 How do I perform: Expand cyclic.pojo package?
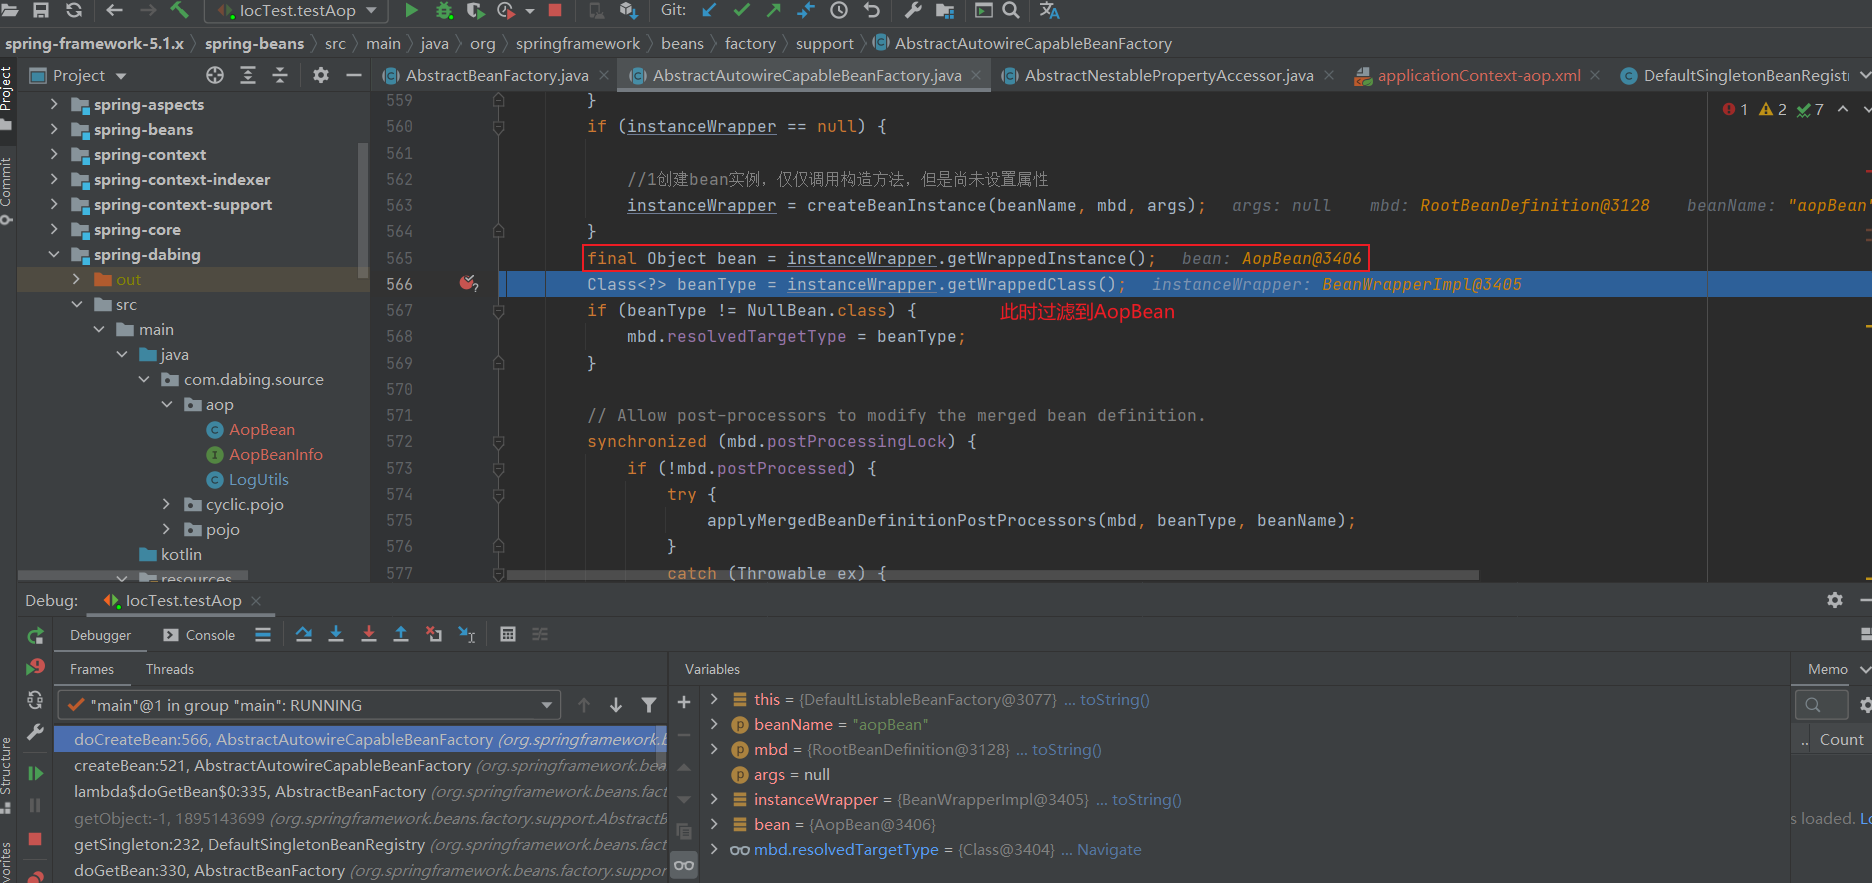tap(166, 504)
